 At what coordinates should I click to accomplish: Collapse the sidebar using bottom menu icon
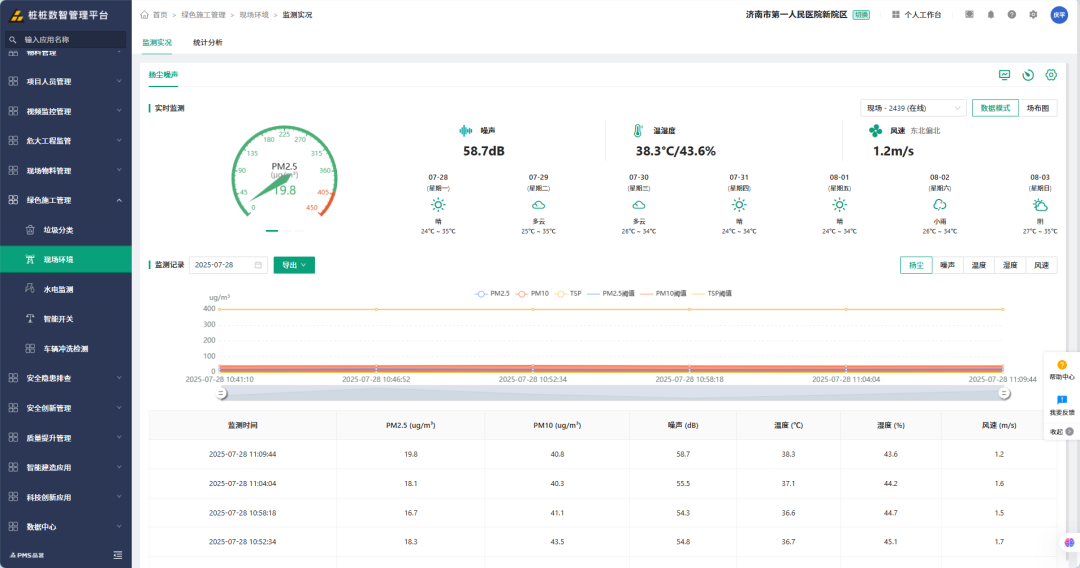118,555
